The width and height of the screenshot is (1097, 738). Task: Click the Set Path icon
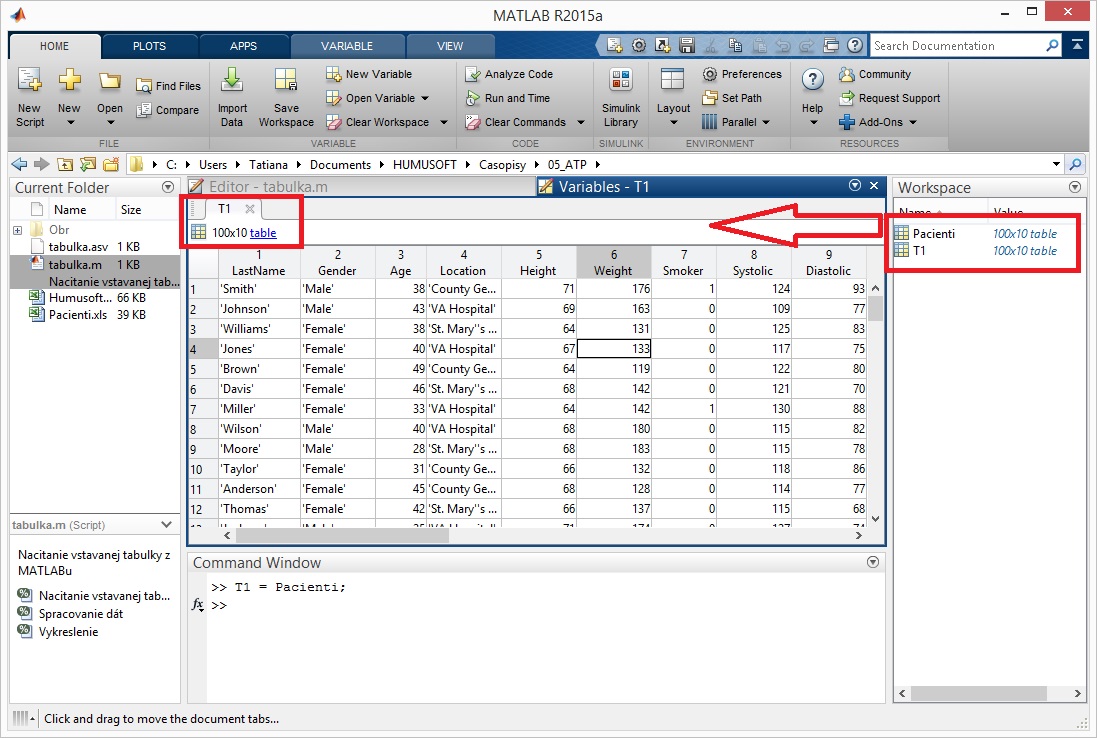[x=709, y=98]
